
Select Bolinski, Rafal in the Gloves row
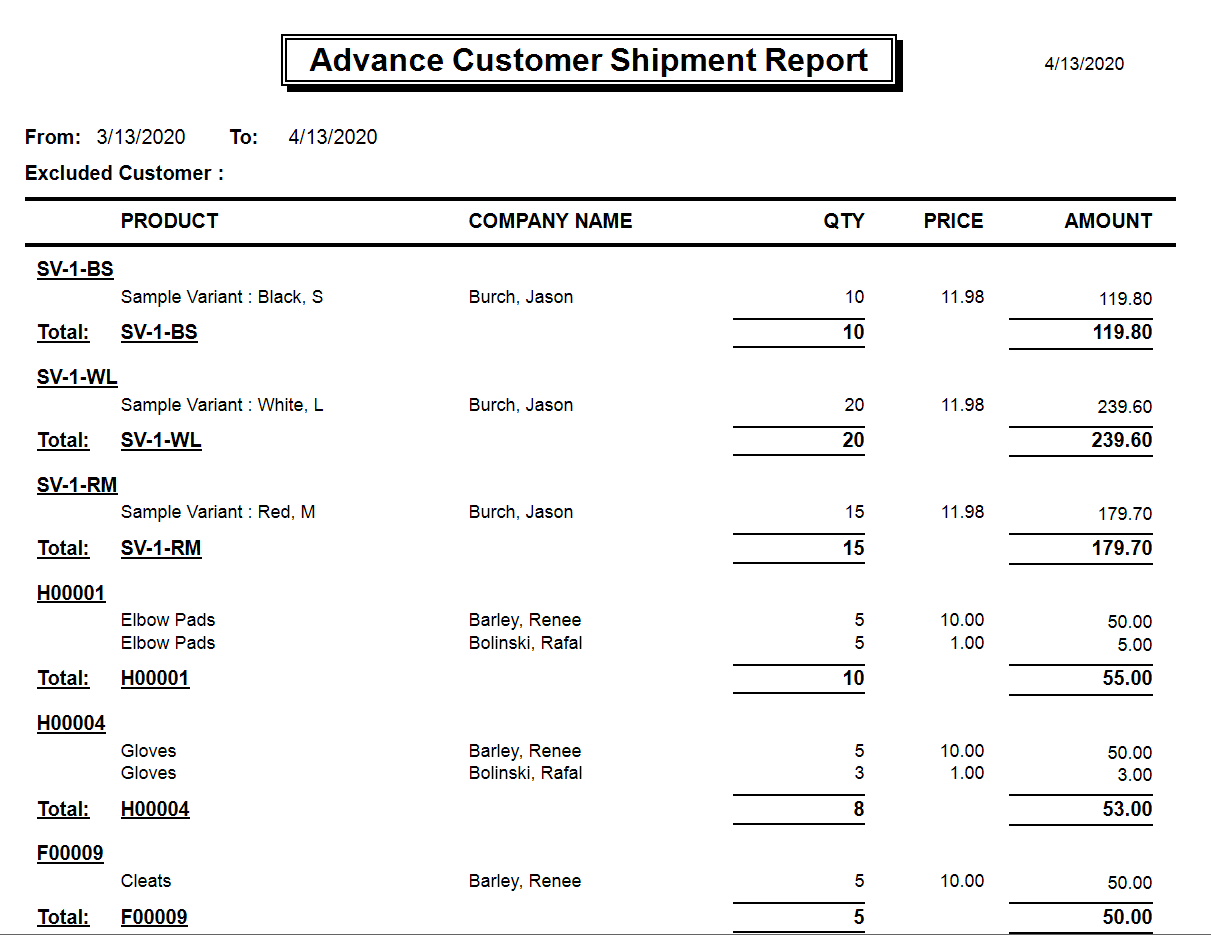(525, 773)
